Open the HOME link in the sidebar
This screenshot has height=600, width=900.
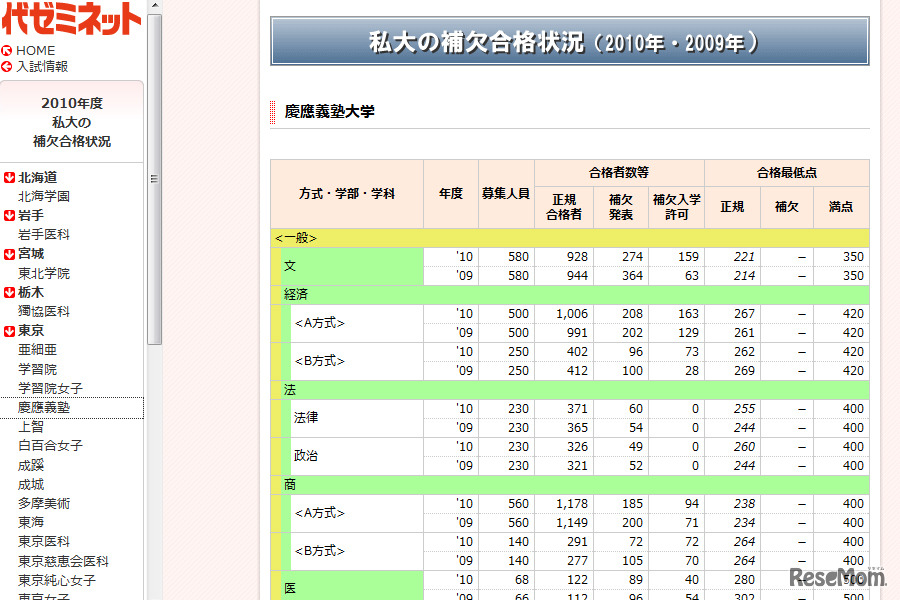(x=36, y=51)
